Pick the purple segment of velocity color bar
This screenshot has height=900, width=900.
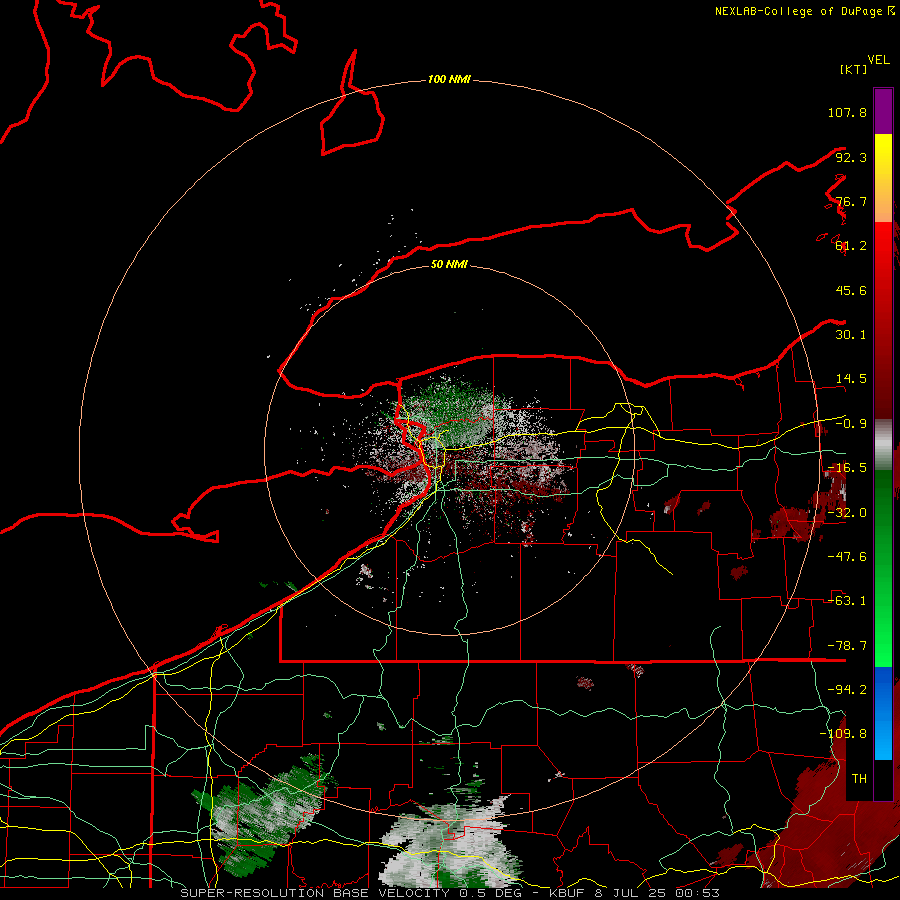coord(883,111)
